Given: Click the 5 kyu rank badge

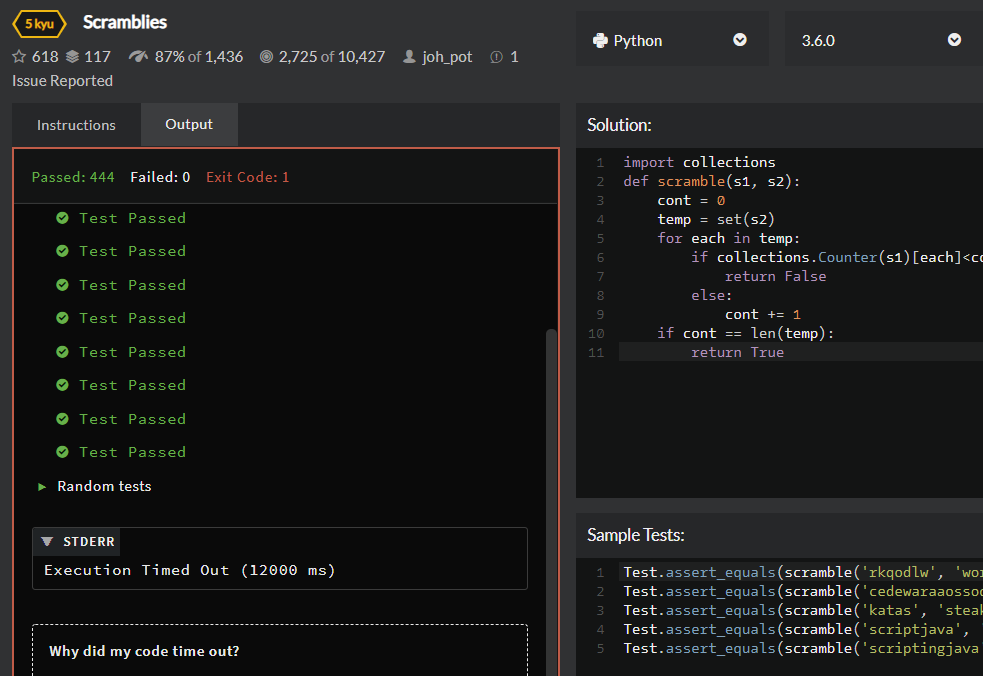Looking at the screenshot, I should pyautogui.click(x=39, y=23).
